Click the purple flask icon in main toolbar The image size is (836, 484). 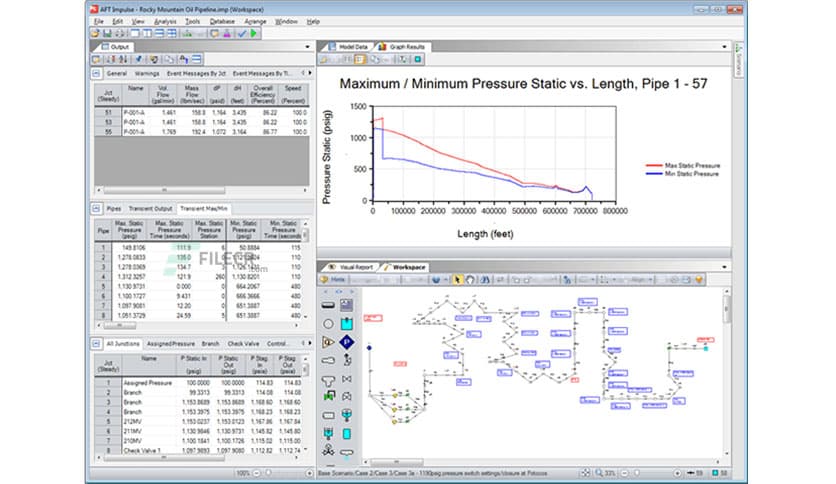pyautogui.click(x=227, y=33)
